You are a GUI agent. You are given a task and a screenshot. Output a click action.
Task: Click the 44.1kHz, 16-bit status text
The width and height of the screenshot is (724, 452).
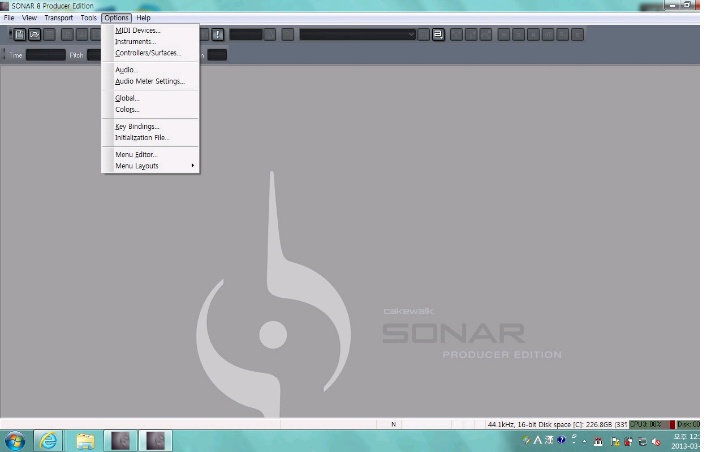pos(511,424)
